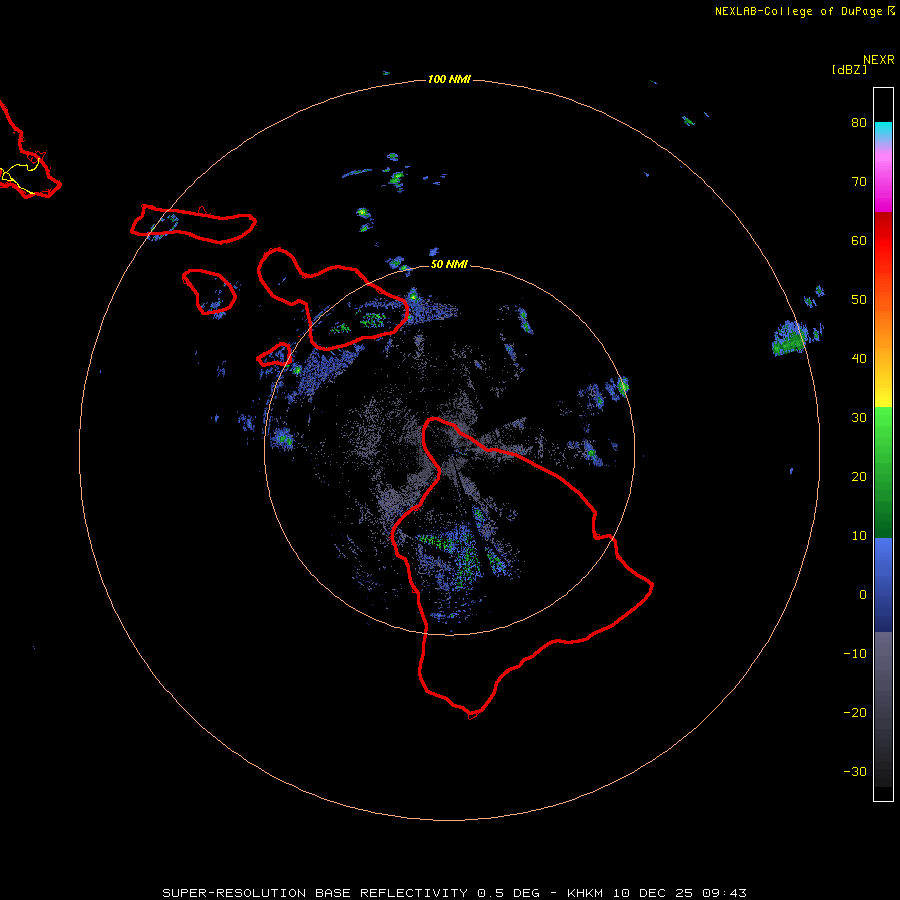Viewport: 900px width, 900px height.
Task: Click the 0.5 DEG elevation angle text
Action: coord(509,893)
